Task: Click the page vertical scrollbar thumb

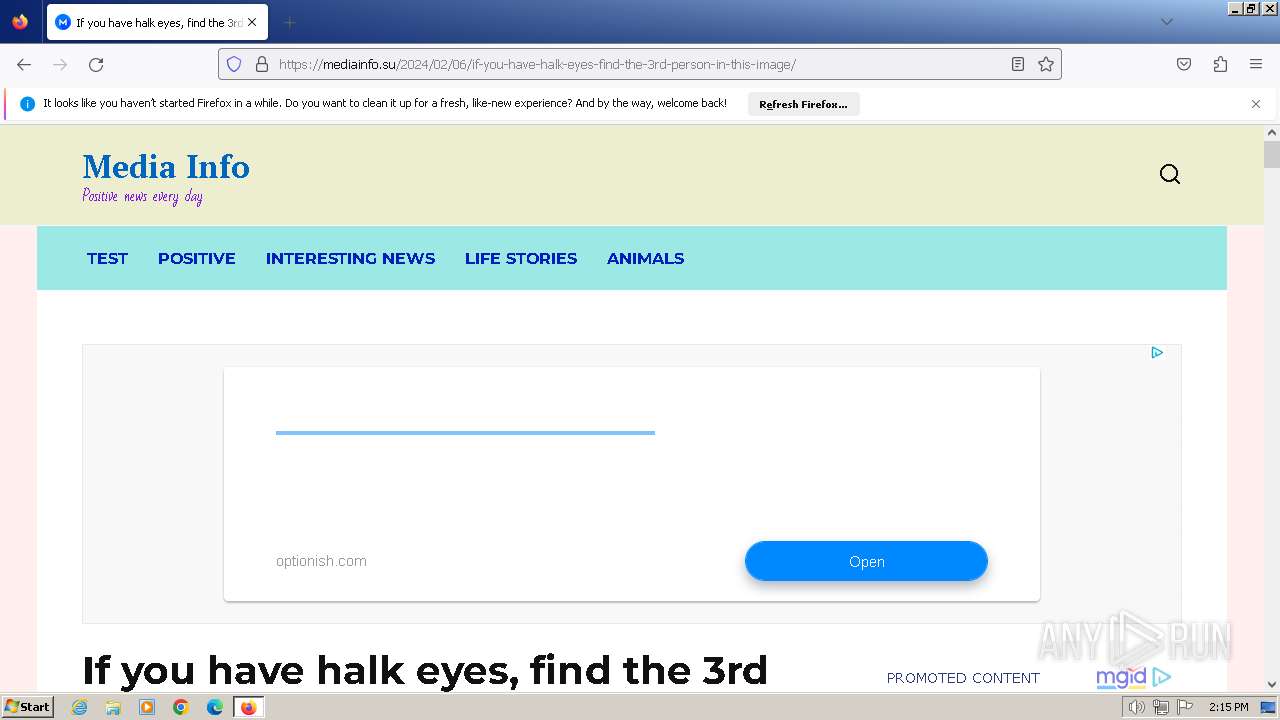Action: click(x=1272, y=155)
